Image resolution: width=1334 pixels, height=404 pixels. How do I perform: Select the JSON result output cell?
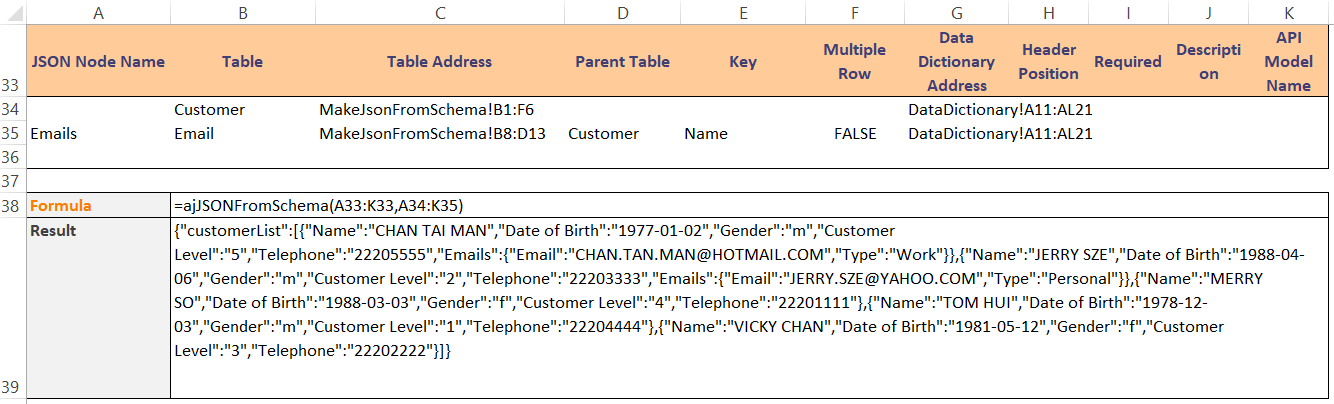coord(750,308)
